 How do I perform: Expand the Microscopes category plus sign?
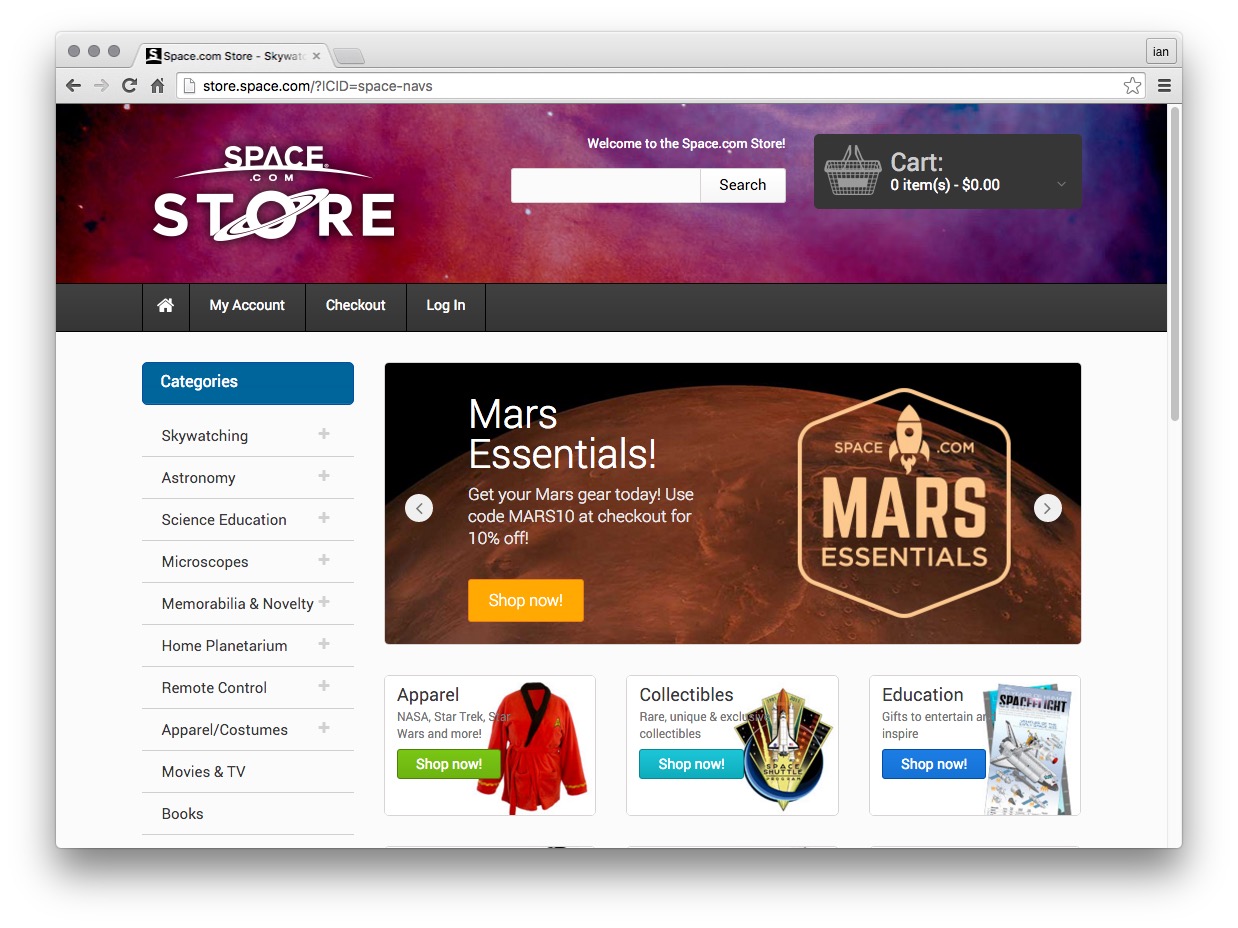pyautogui.click(x=323, y=560)
